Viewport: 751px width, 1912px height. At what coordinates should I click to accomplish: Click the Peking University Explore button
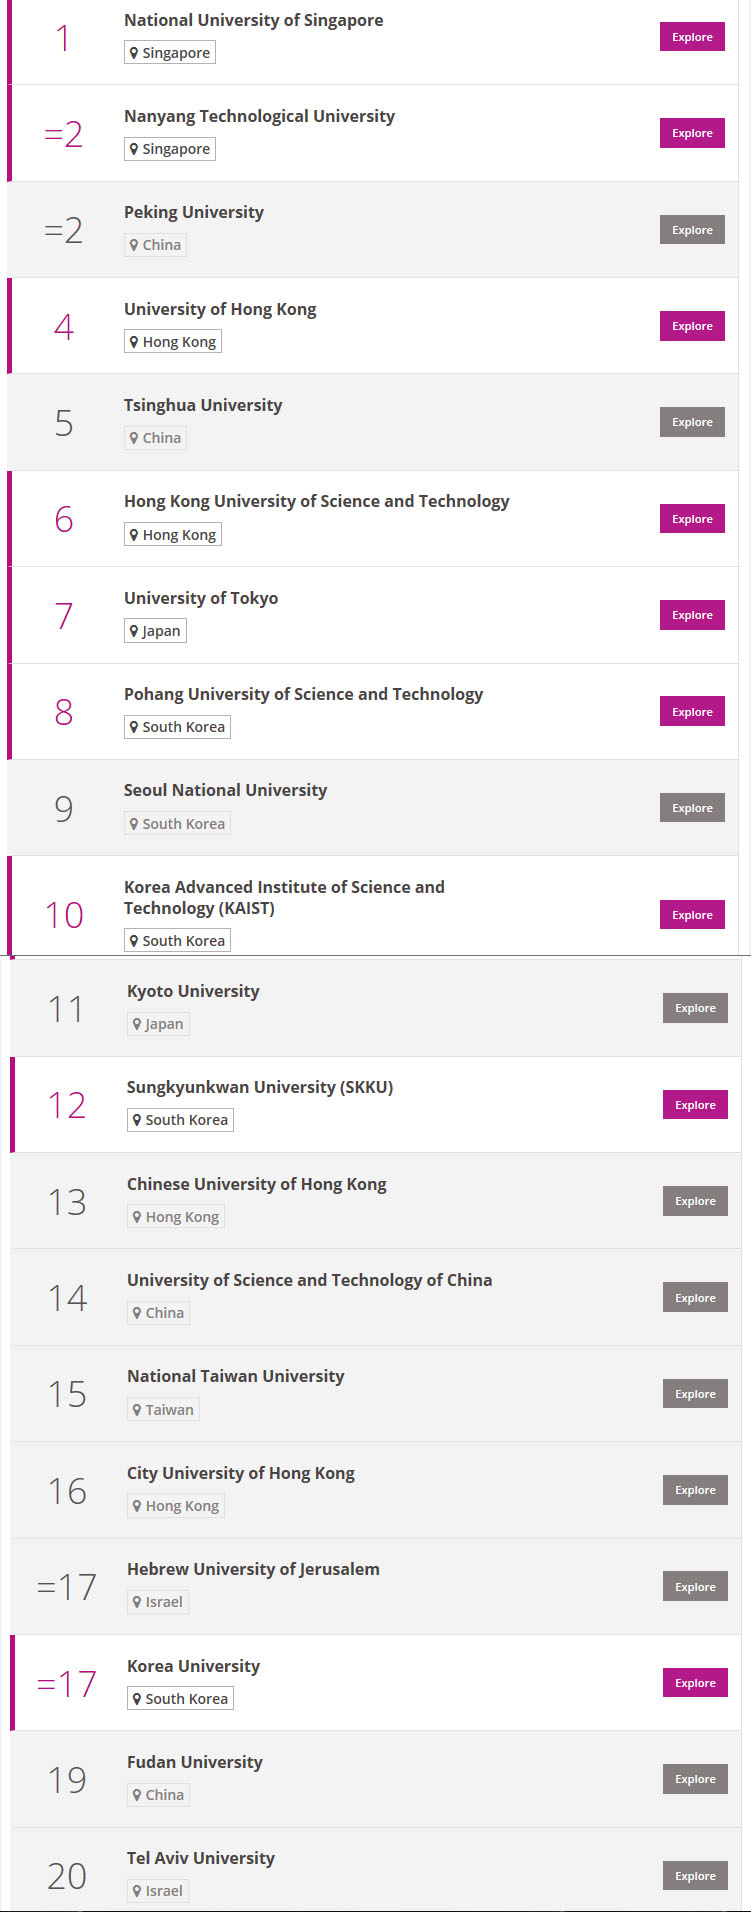click(x=692, y=230)
